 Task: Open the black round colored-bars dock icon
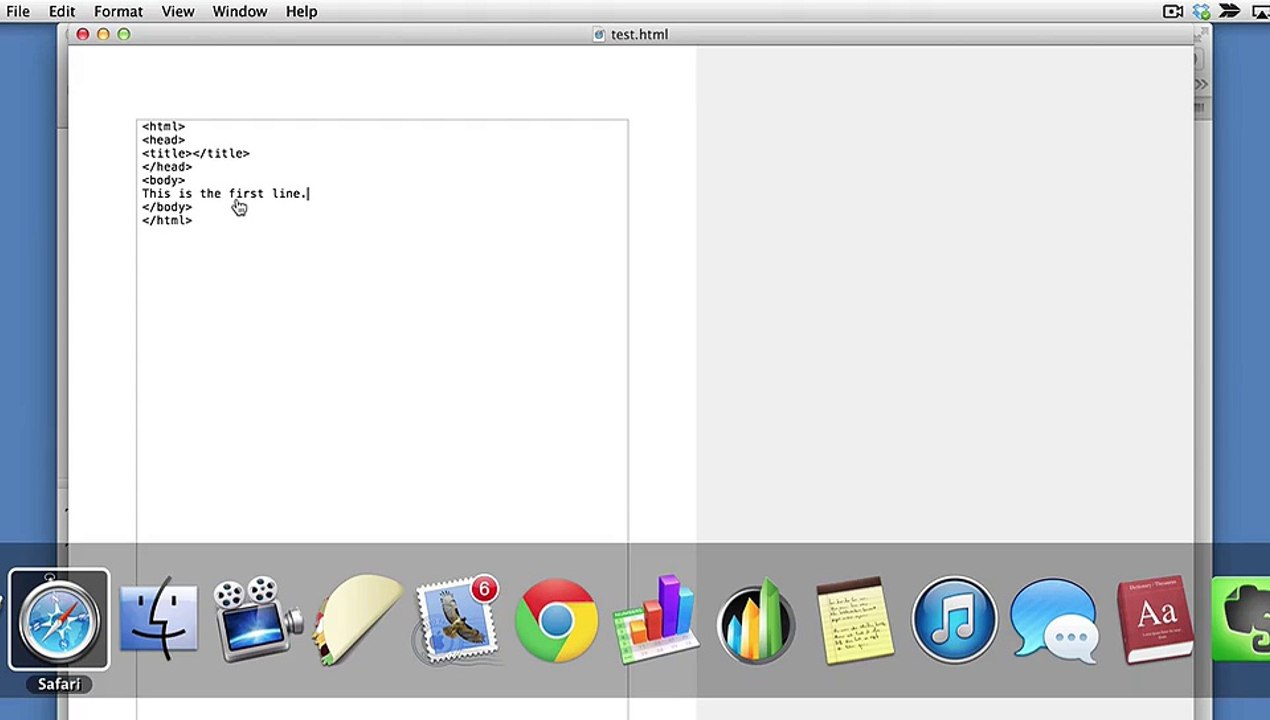[x=755, y=622]
